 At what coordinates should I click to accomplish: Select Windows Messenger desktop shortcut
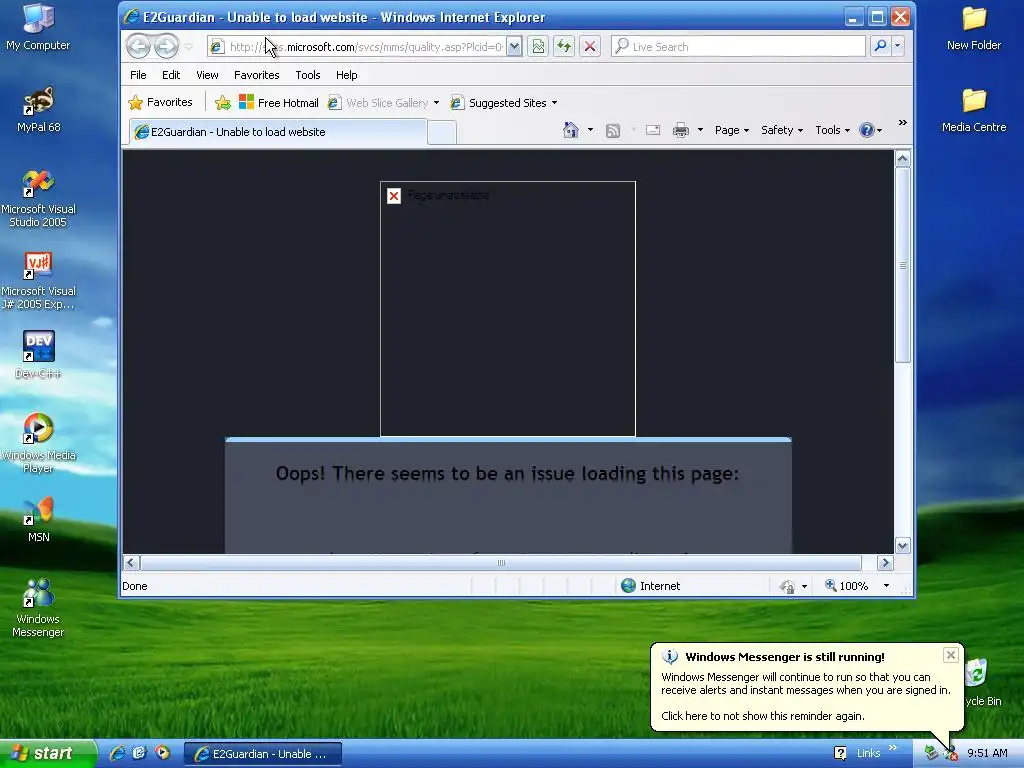pyautogui.click(x=38, y=608)
